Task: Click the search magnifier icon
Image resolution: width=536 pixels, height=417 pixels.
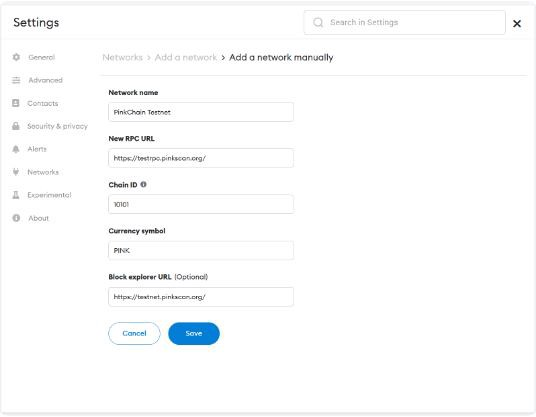Action: click(318, 23)
